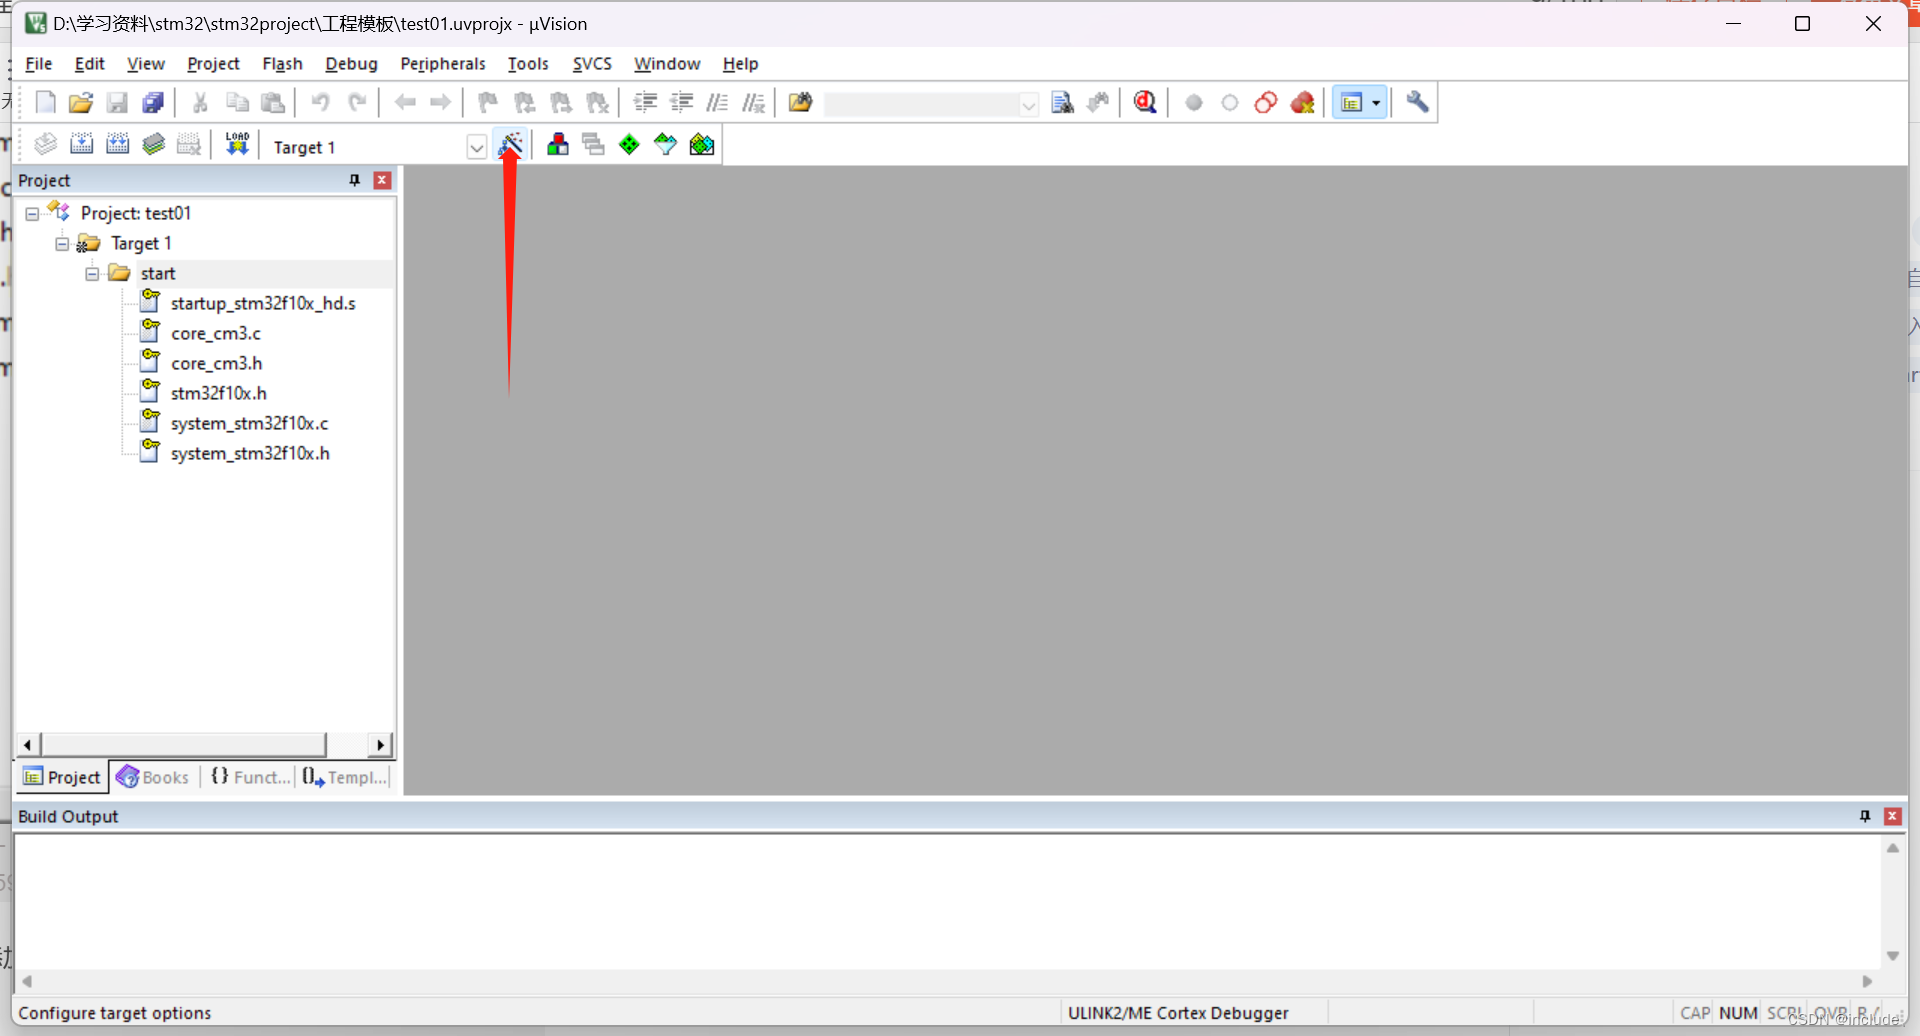This screenshot has height=1036, width=1920.
Task: Switch to the Functions tab
Action: [250, 777]
